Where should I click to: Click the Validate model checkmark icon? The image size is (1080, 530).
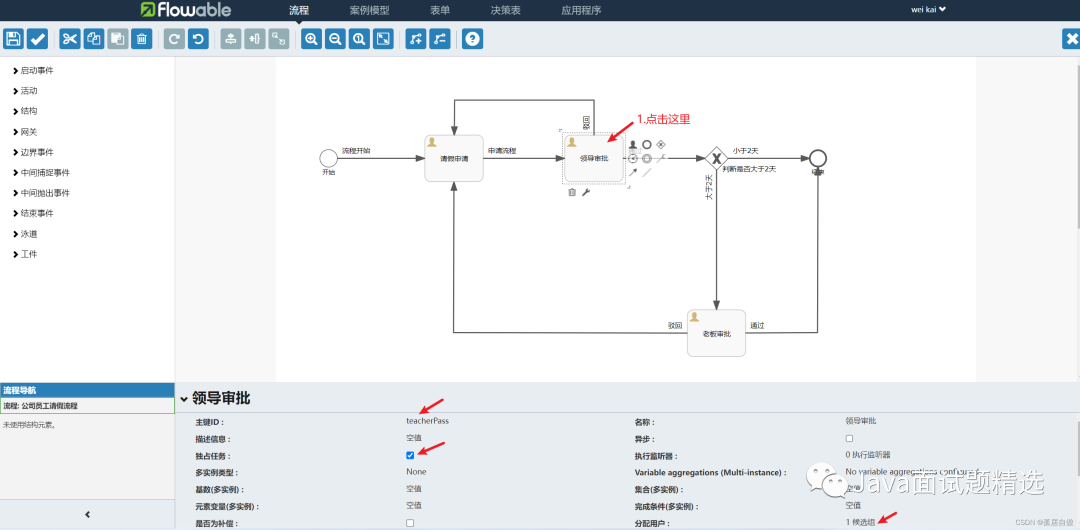(37, 39)
